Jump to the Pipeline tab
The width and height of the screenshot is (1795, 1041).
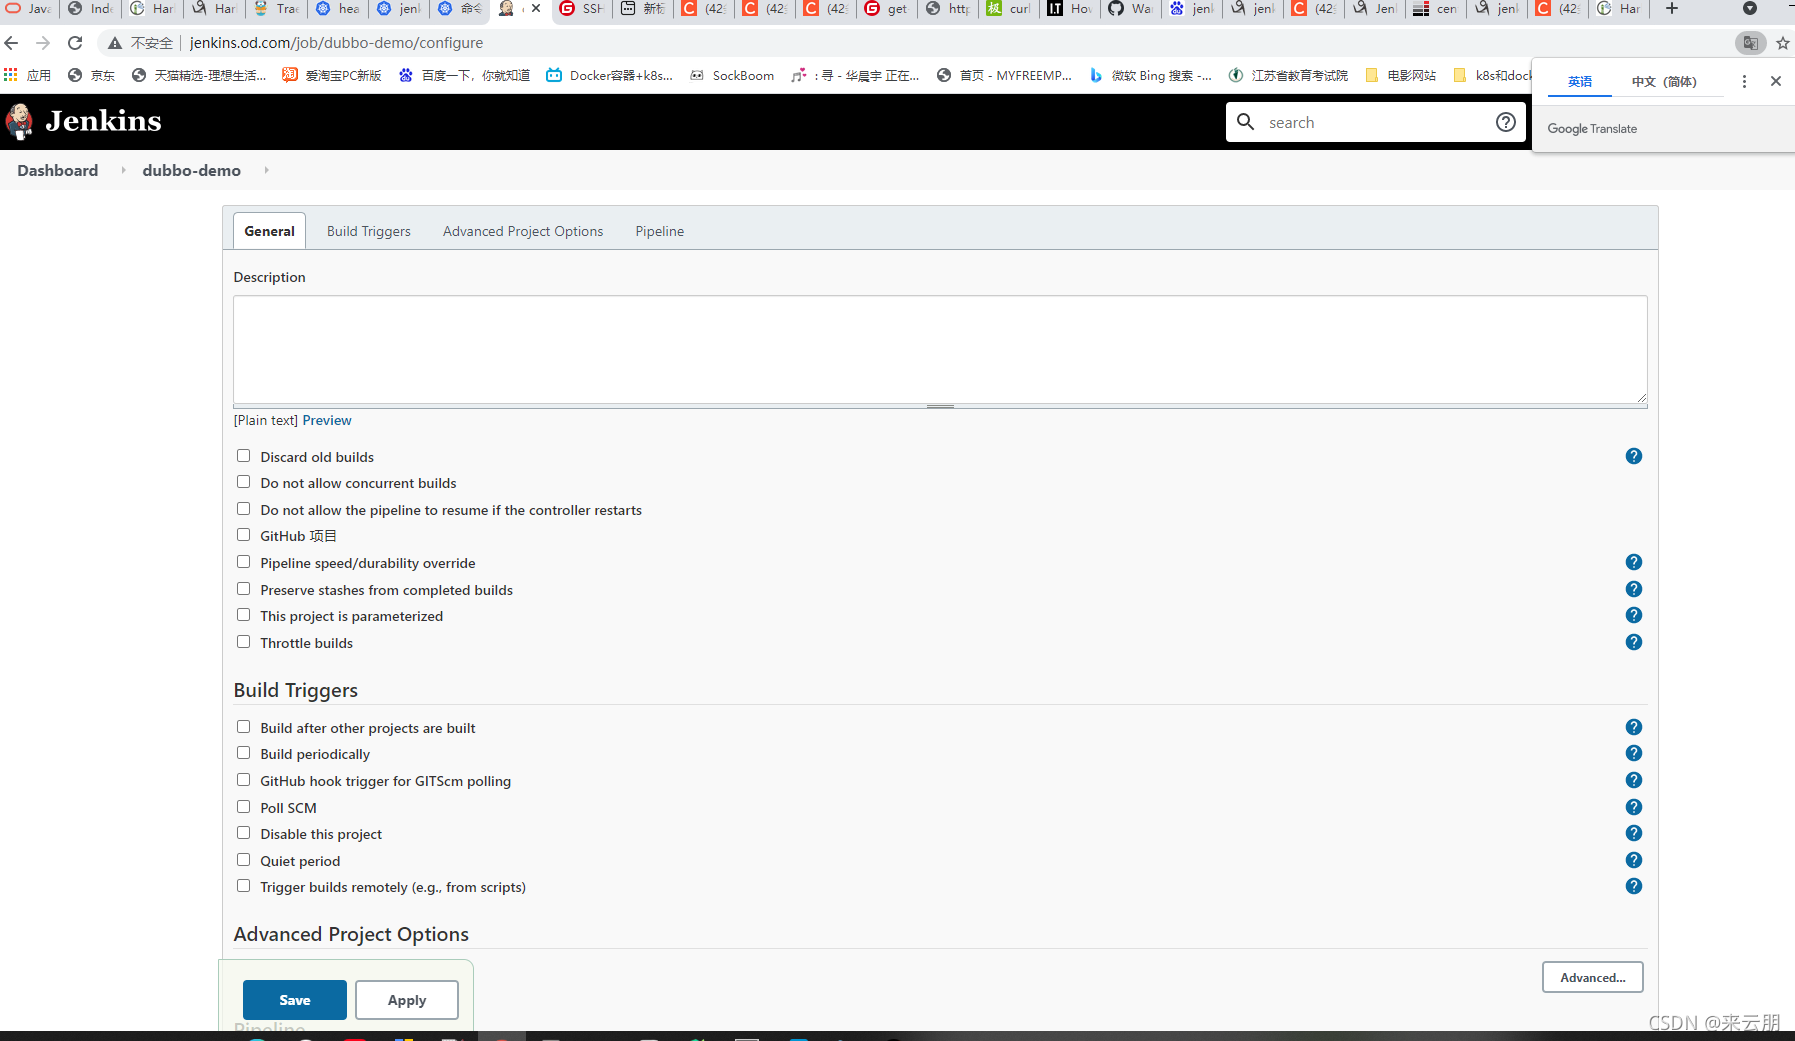point(660,231)
